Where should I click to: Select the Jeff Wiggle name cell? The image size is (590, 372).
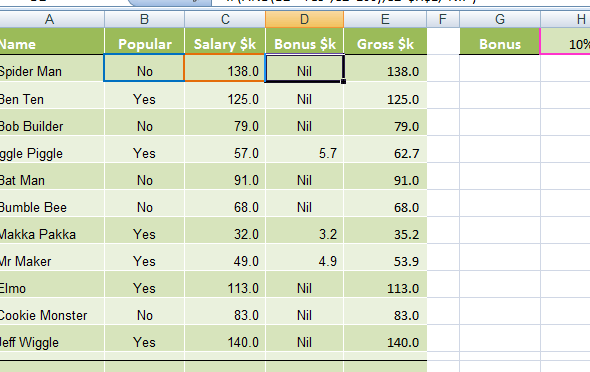tap(52, 339)
